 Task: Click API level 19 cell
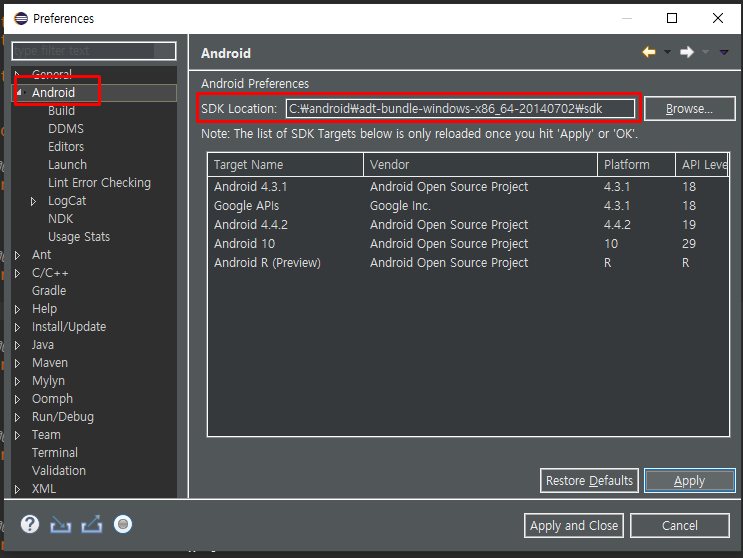(x=689, y=225)
